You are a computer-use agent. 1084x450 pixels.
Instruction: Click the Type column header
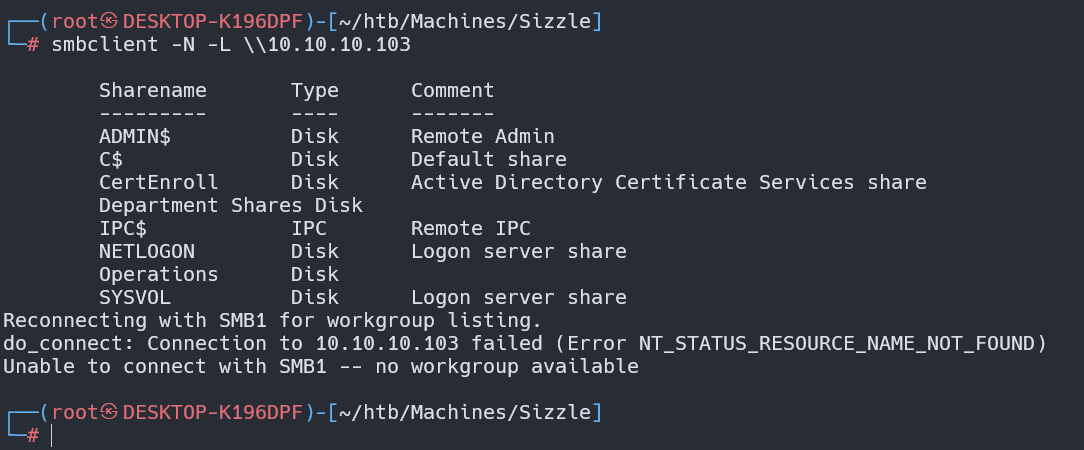click(315, 90)
